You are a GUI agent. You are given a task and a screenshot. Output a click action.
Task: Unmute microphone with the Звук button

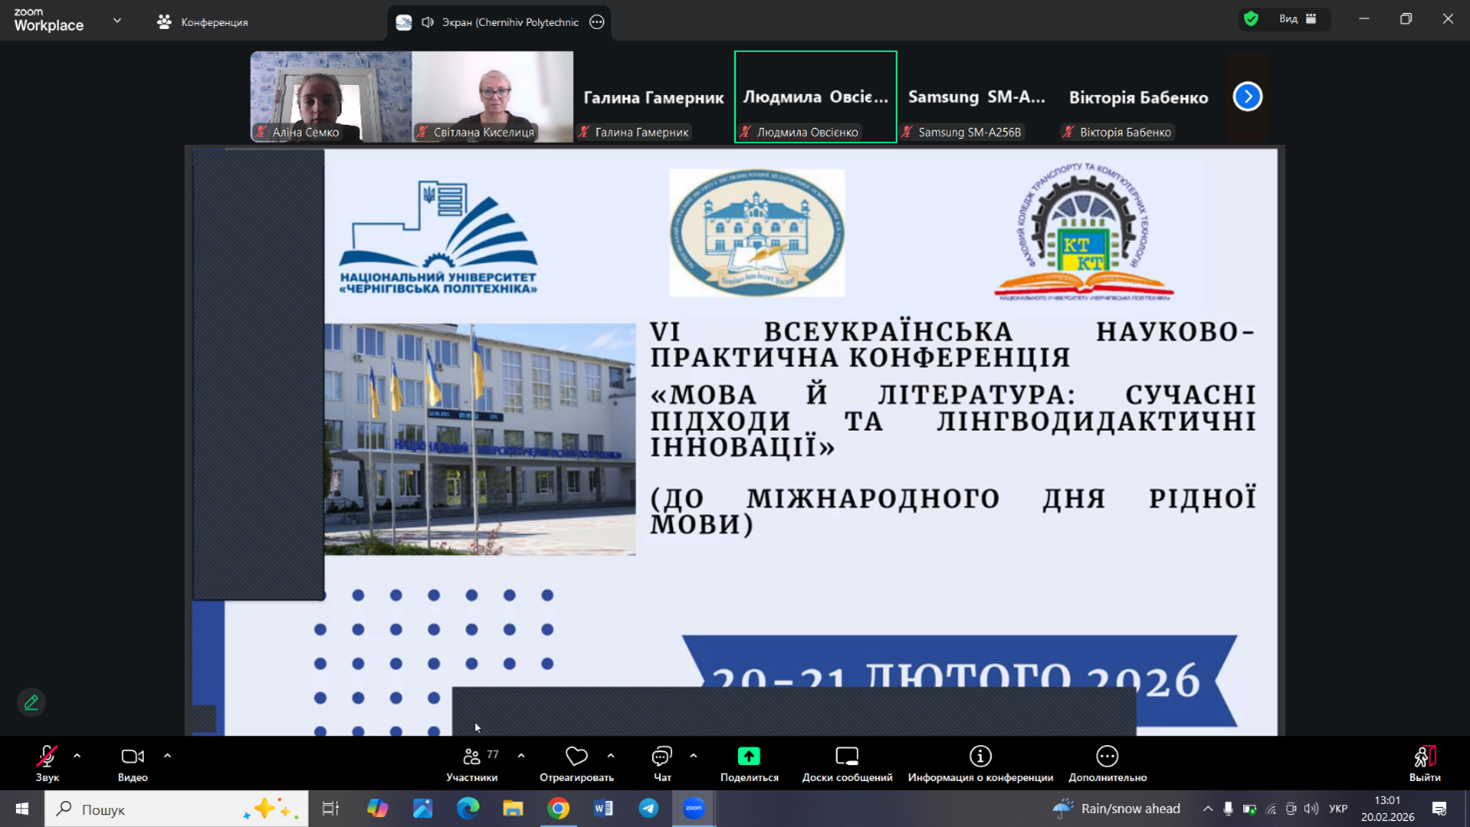coord(47,762)
